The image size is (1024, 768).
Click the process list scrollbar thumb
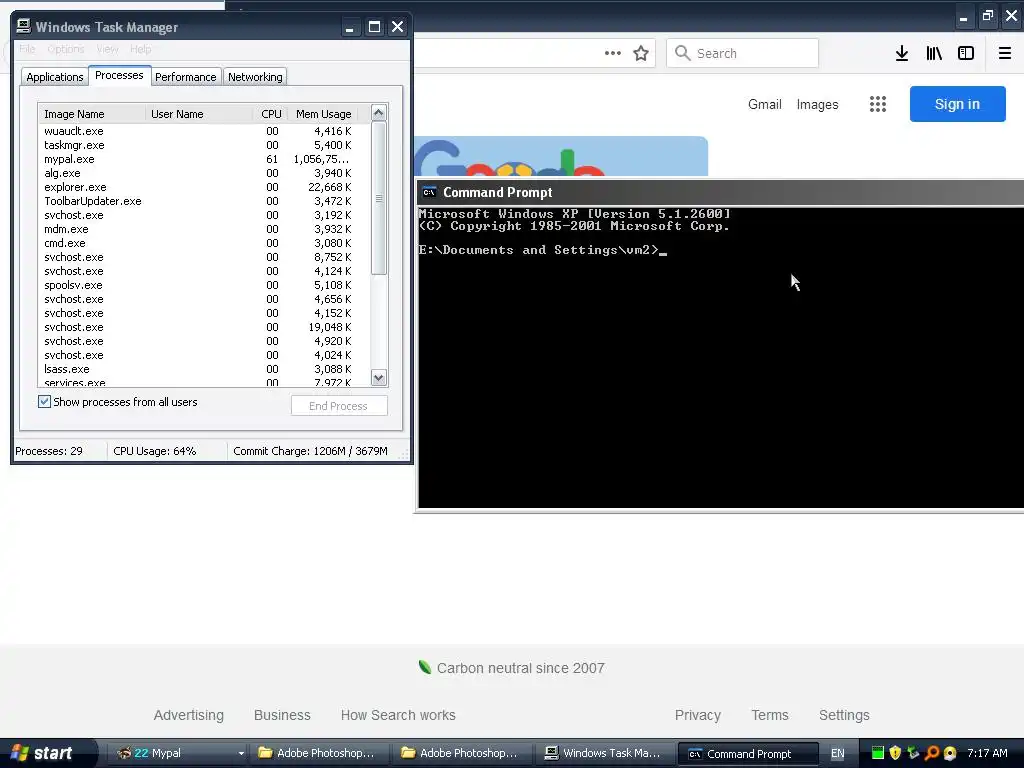pos(379,198)
